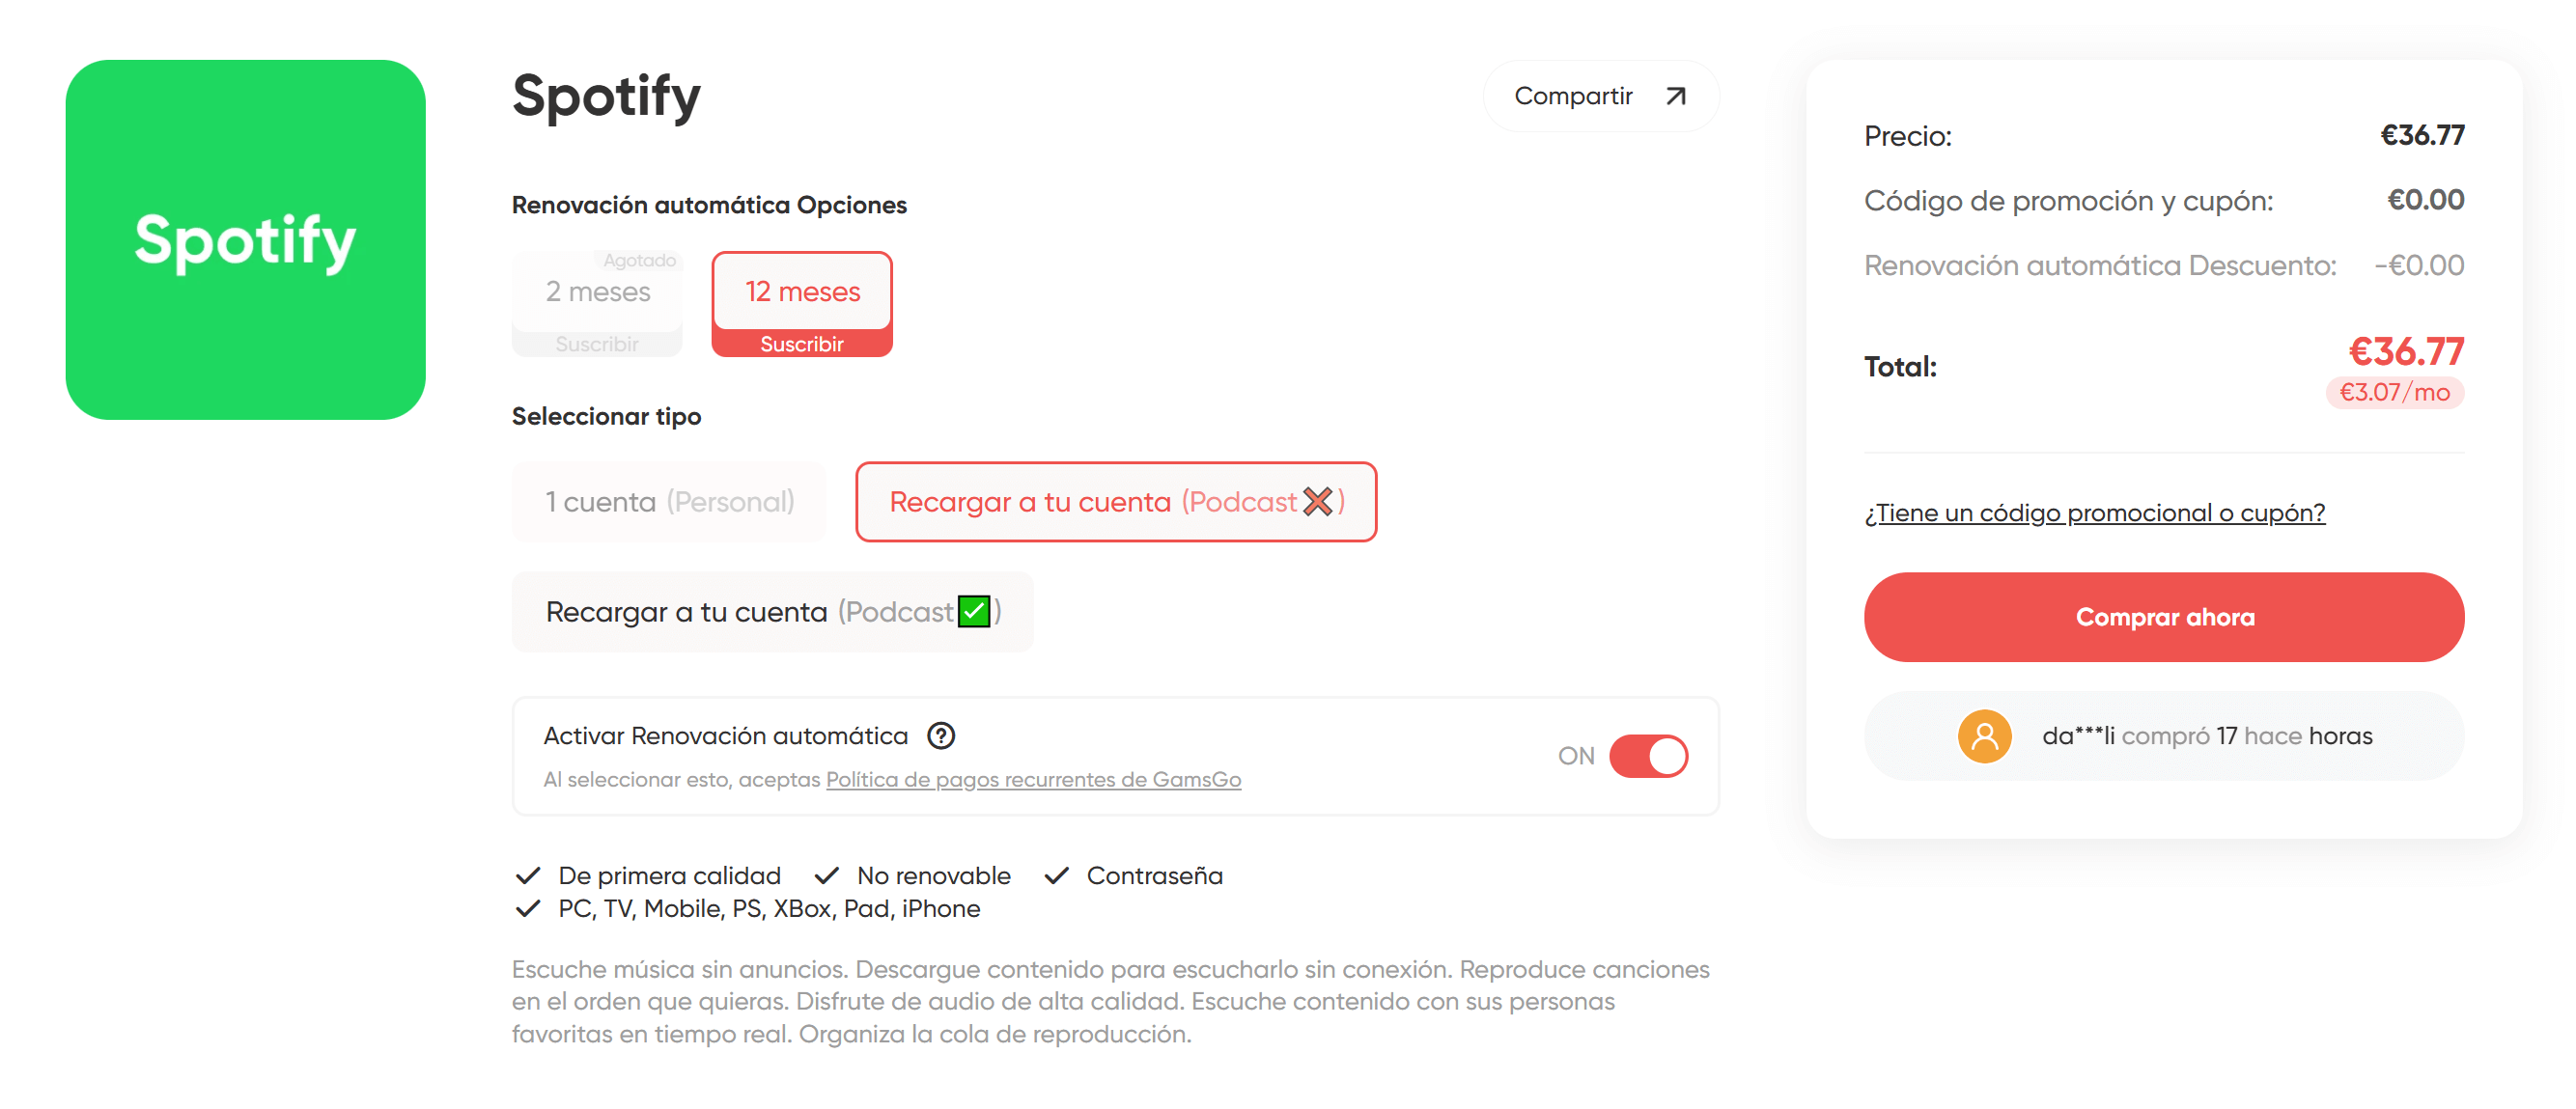Click the €3.07/mo monthly price badge

point(2394,392)
